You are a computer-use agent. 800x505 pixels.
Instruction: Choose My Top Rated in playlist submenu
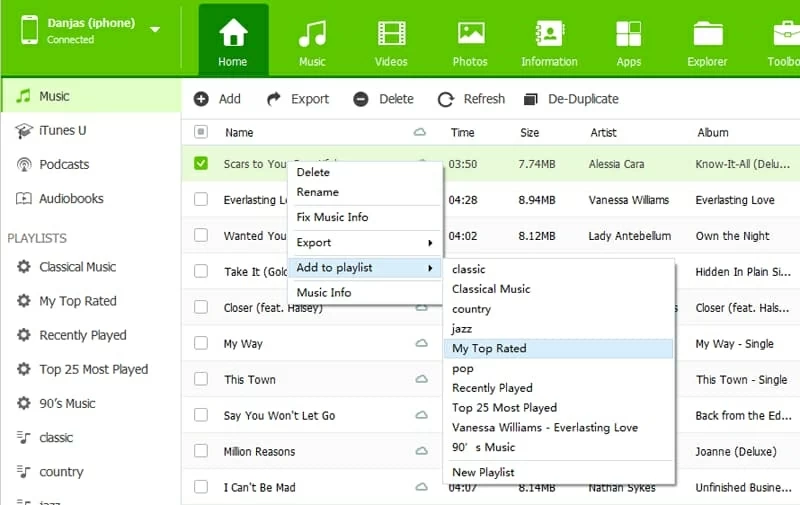point(489,348)
